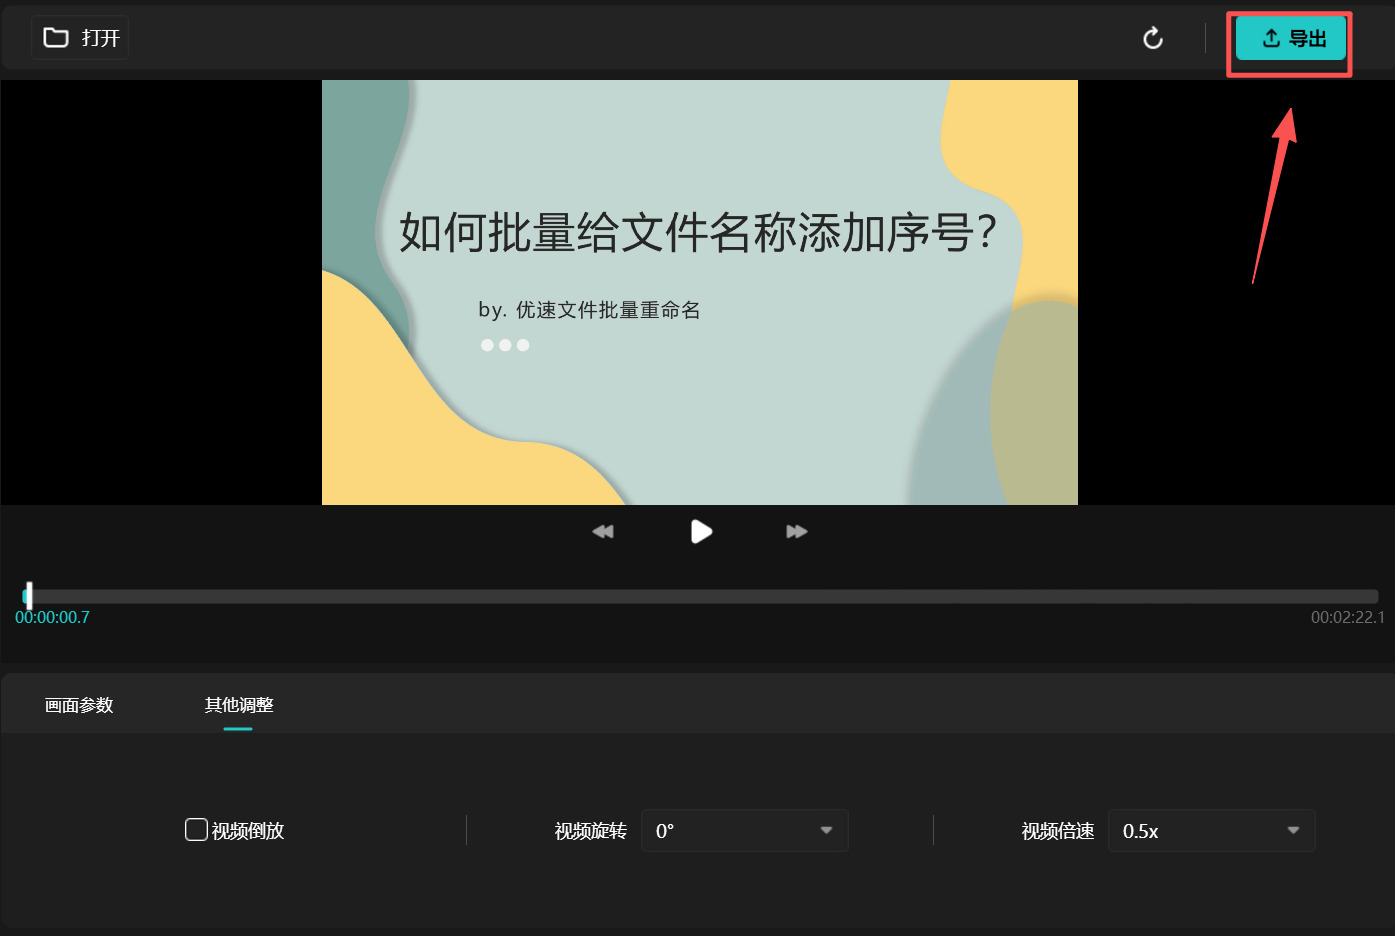Enable the 视频倒放 reverse playback checkbox

click(x=196, y=830)
